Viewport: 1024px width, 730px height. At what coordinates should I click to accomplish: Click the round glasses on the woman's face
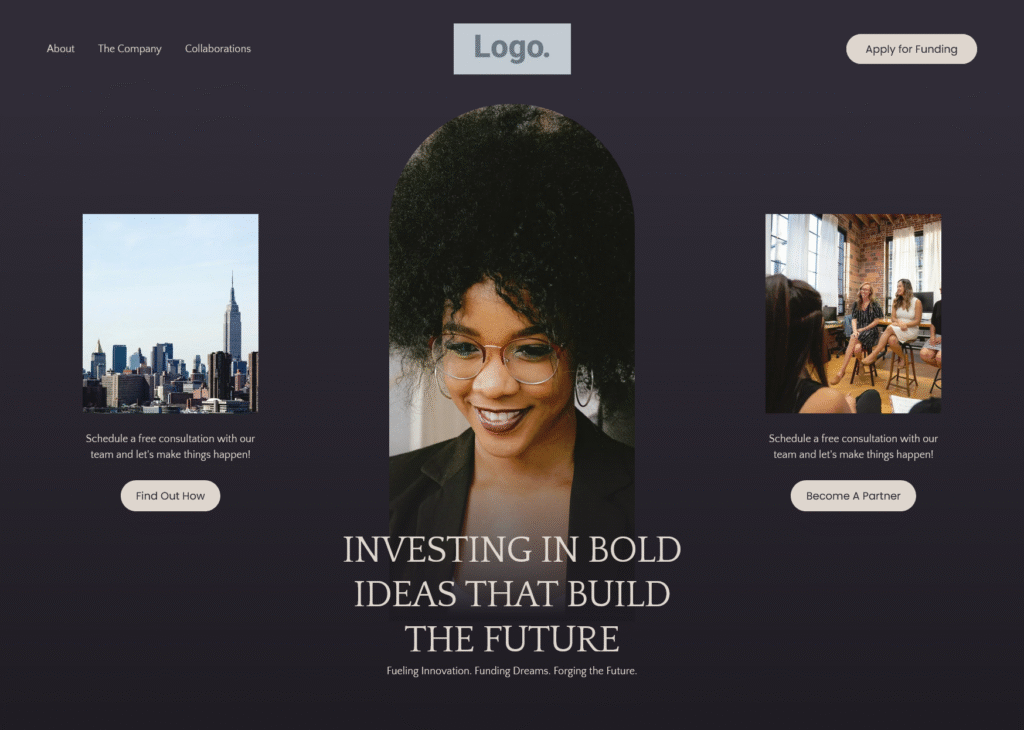coord(498,357)
